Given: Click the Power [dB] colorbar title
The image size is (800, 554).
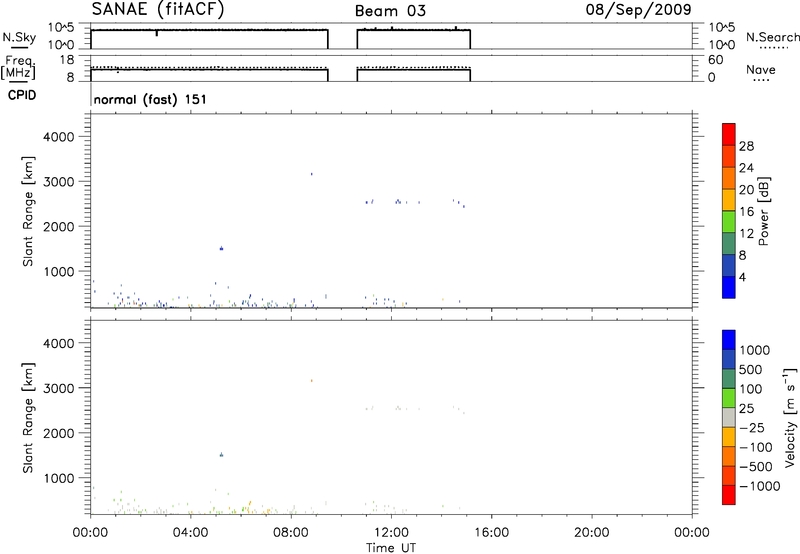Looking at the screenshot, I should click(763, 211).
